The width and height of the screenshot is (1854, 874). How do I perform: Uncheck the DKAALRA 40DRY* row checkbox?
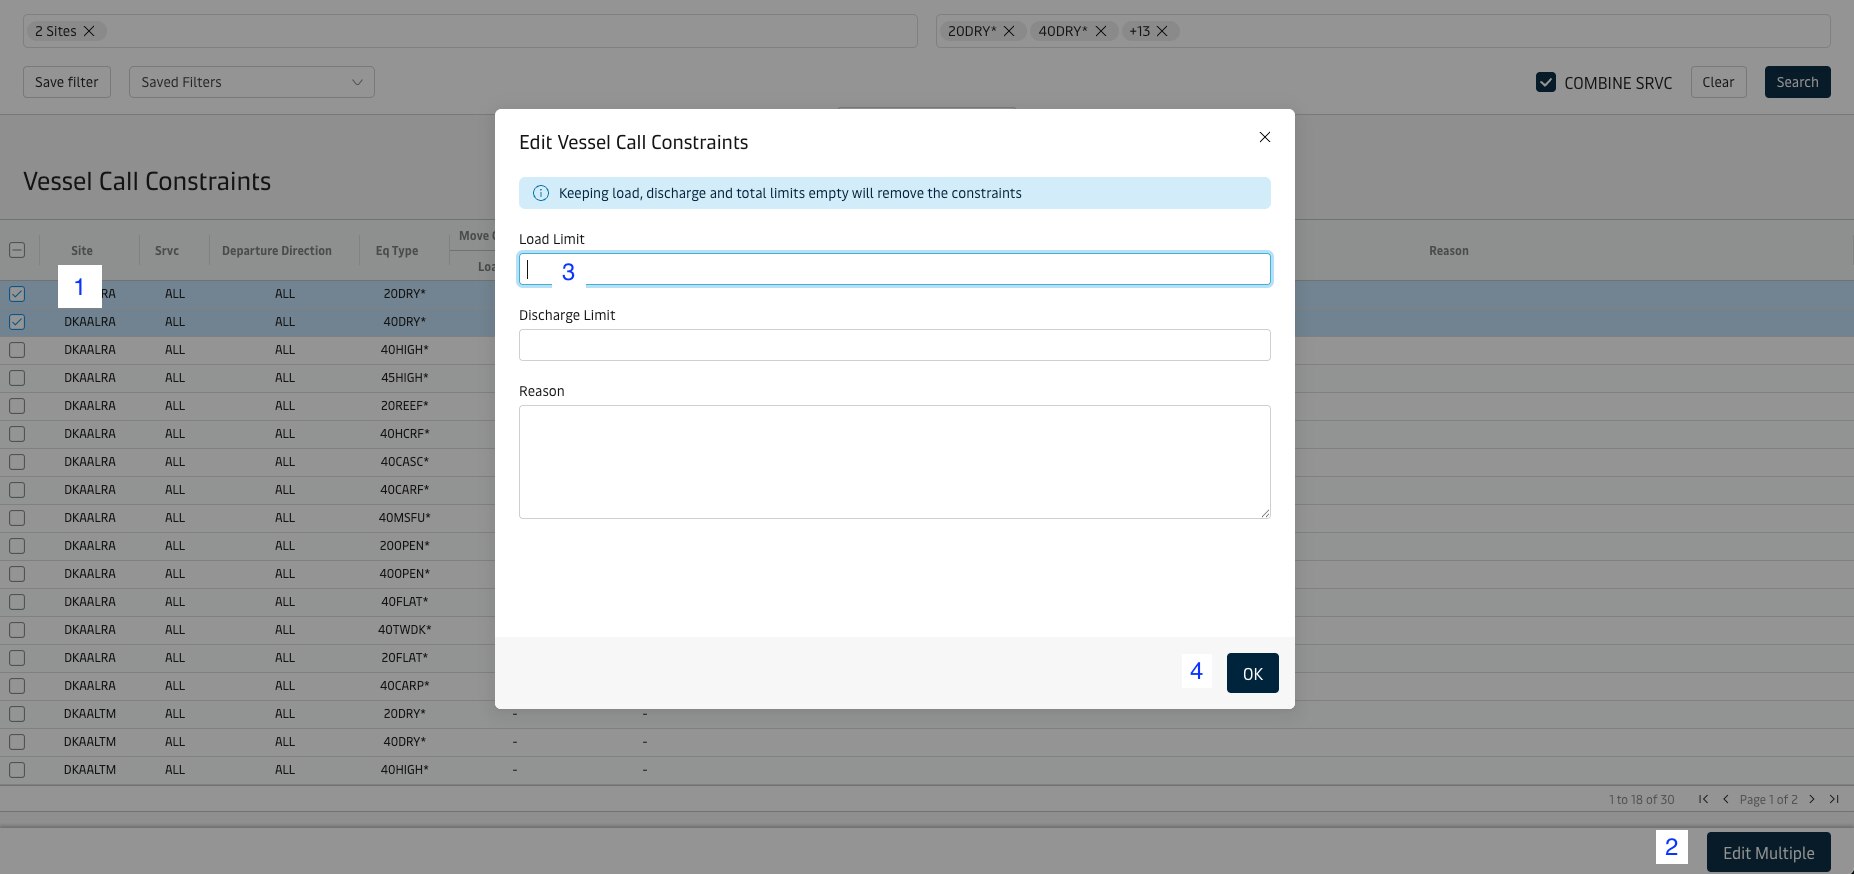pos(17,322)
